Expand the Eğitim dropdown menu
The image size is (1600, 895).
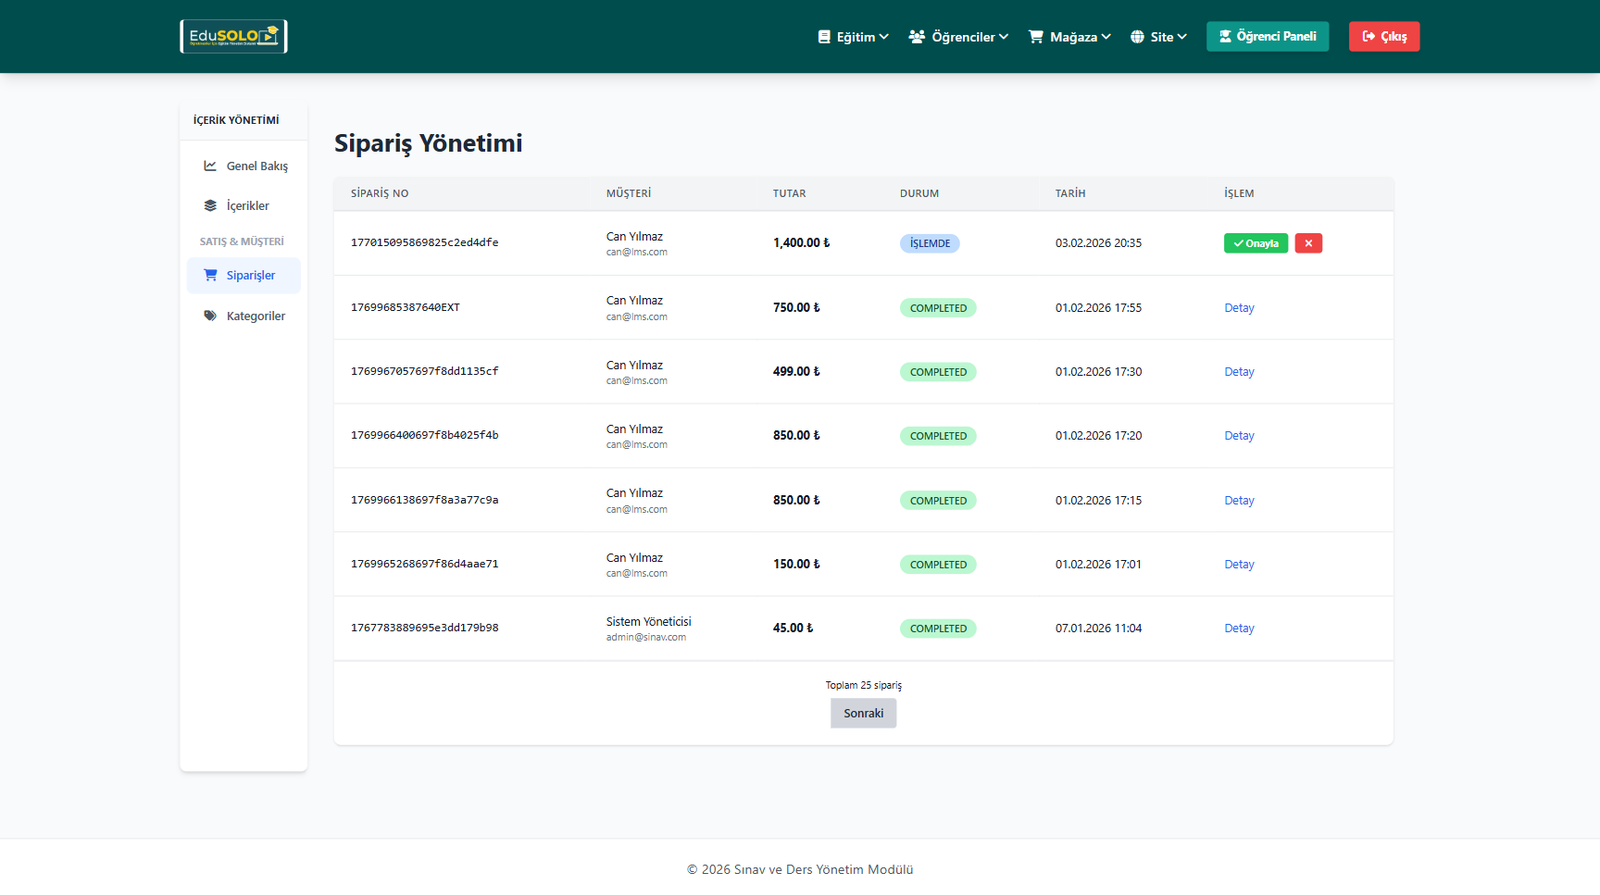[853, 37]
